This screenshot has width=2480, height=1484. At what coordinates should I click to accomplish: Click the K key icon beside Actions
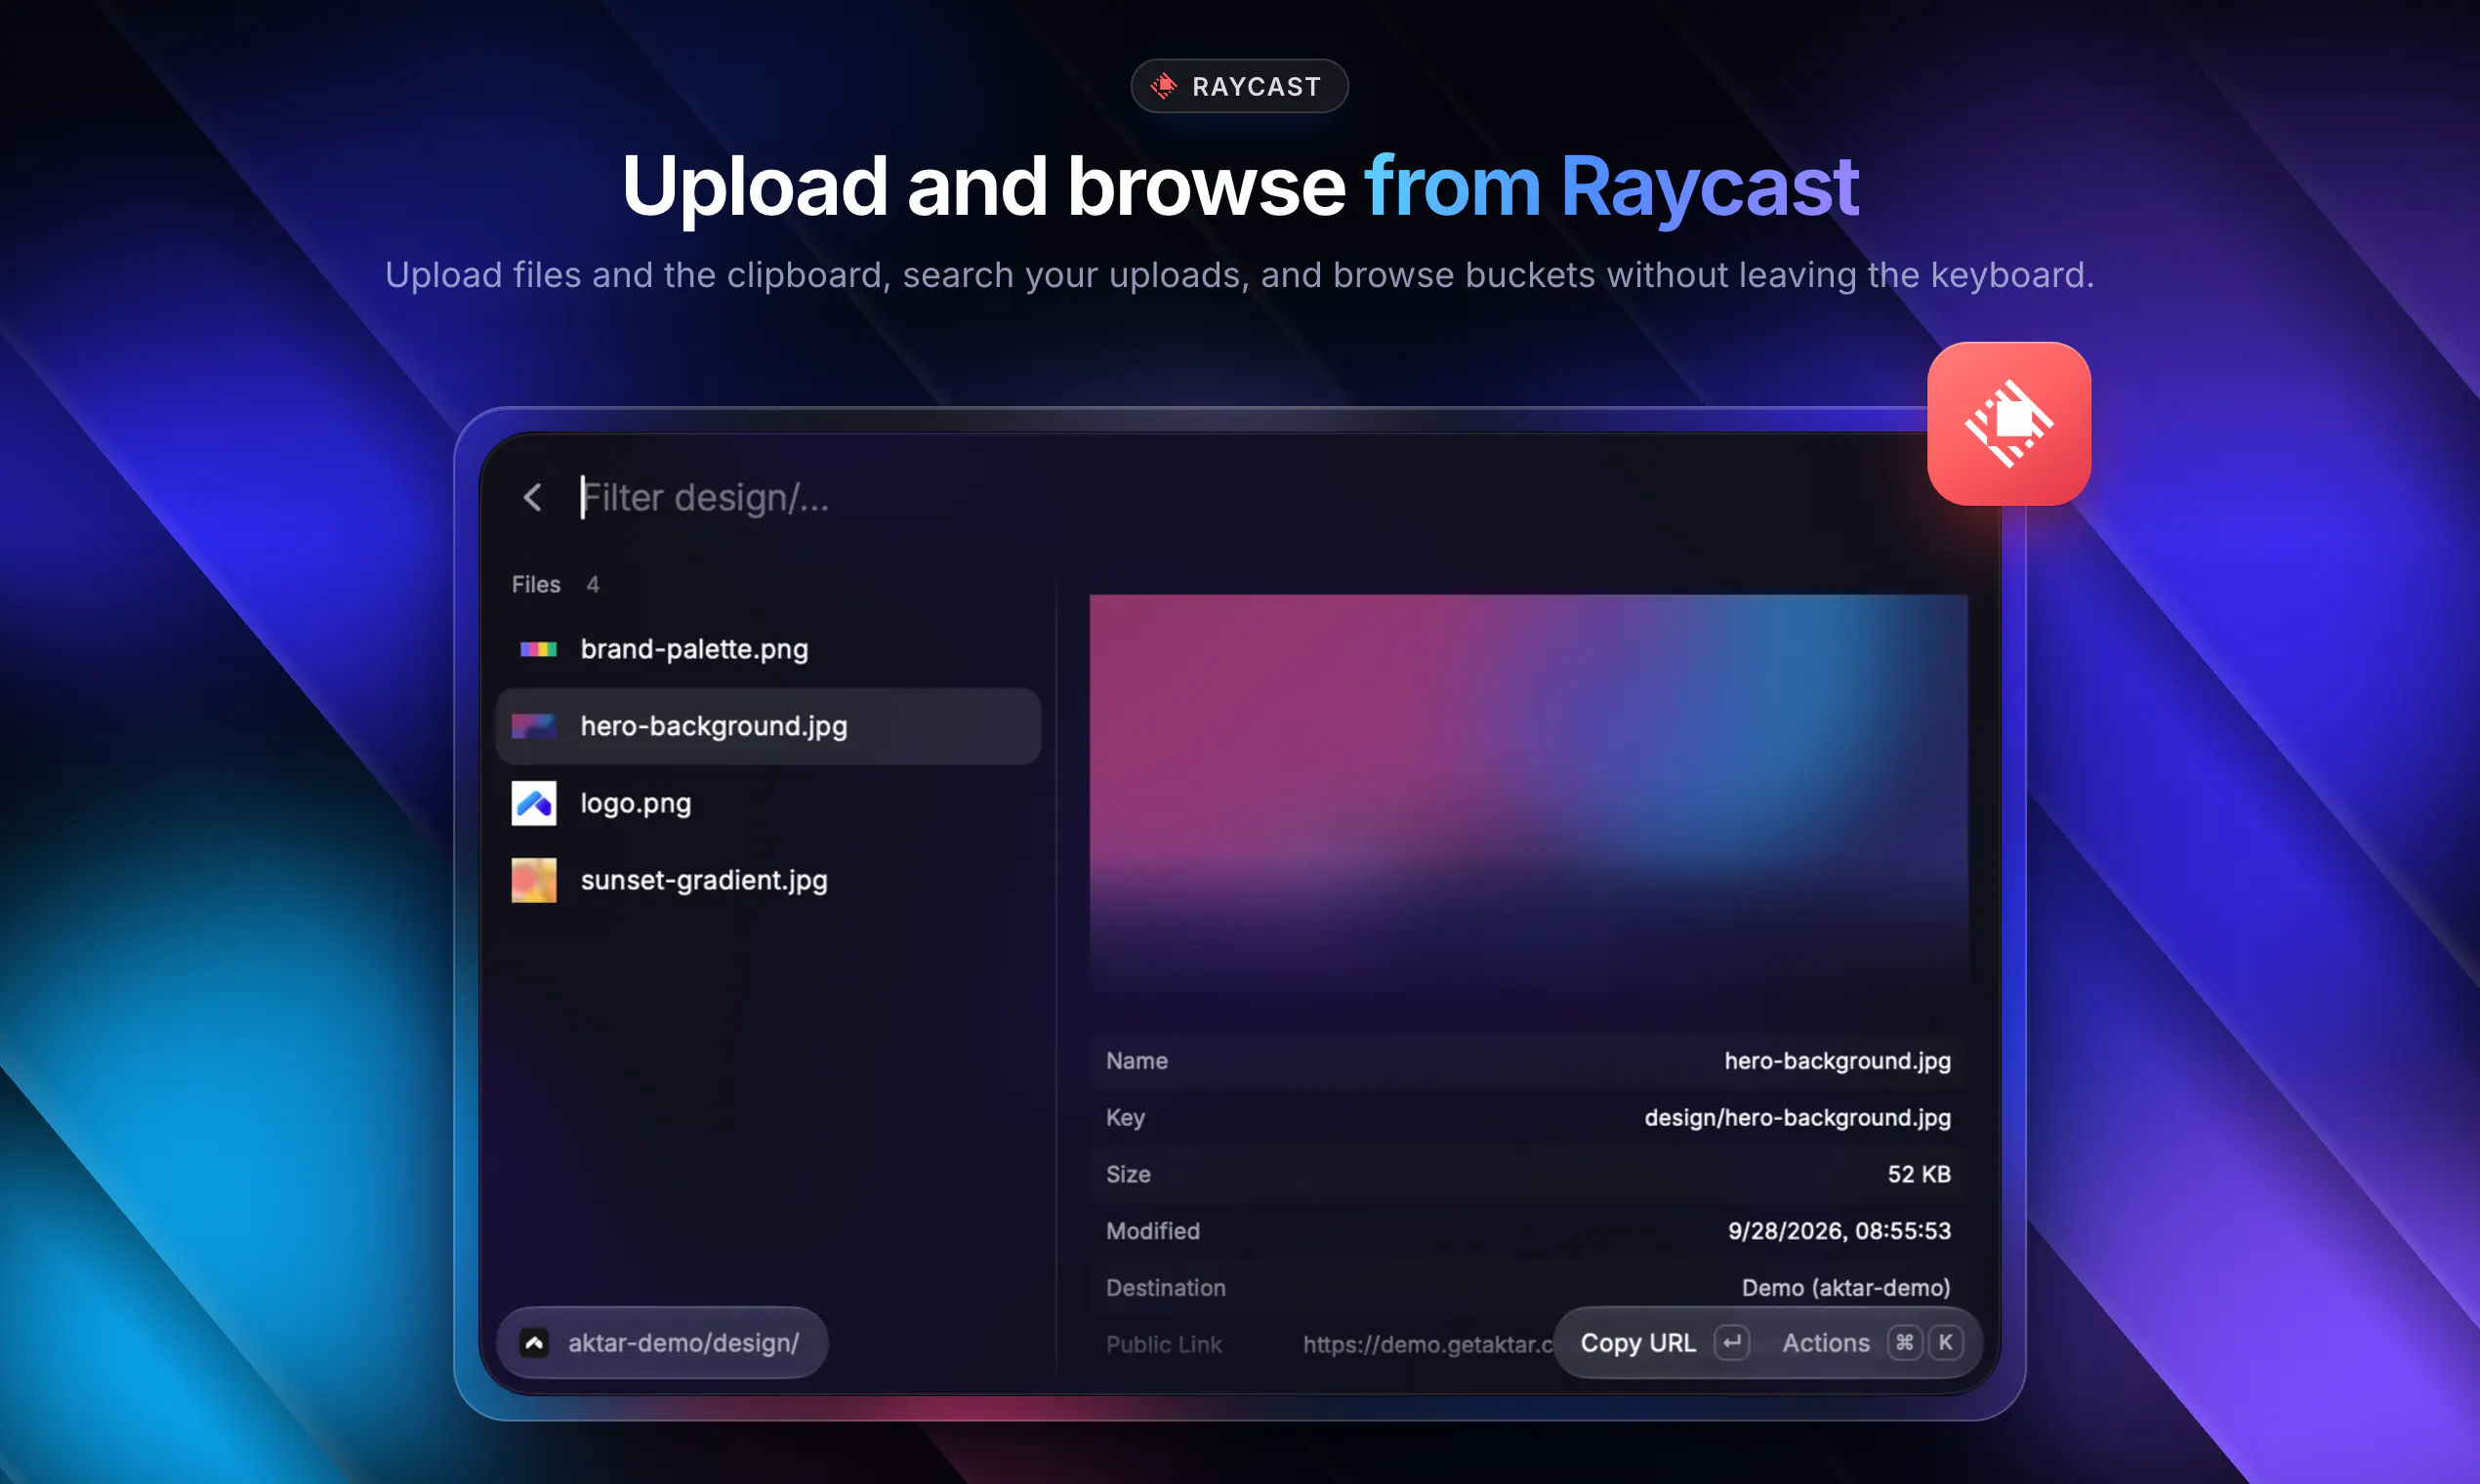(x=1945, y=1342)
